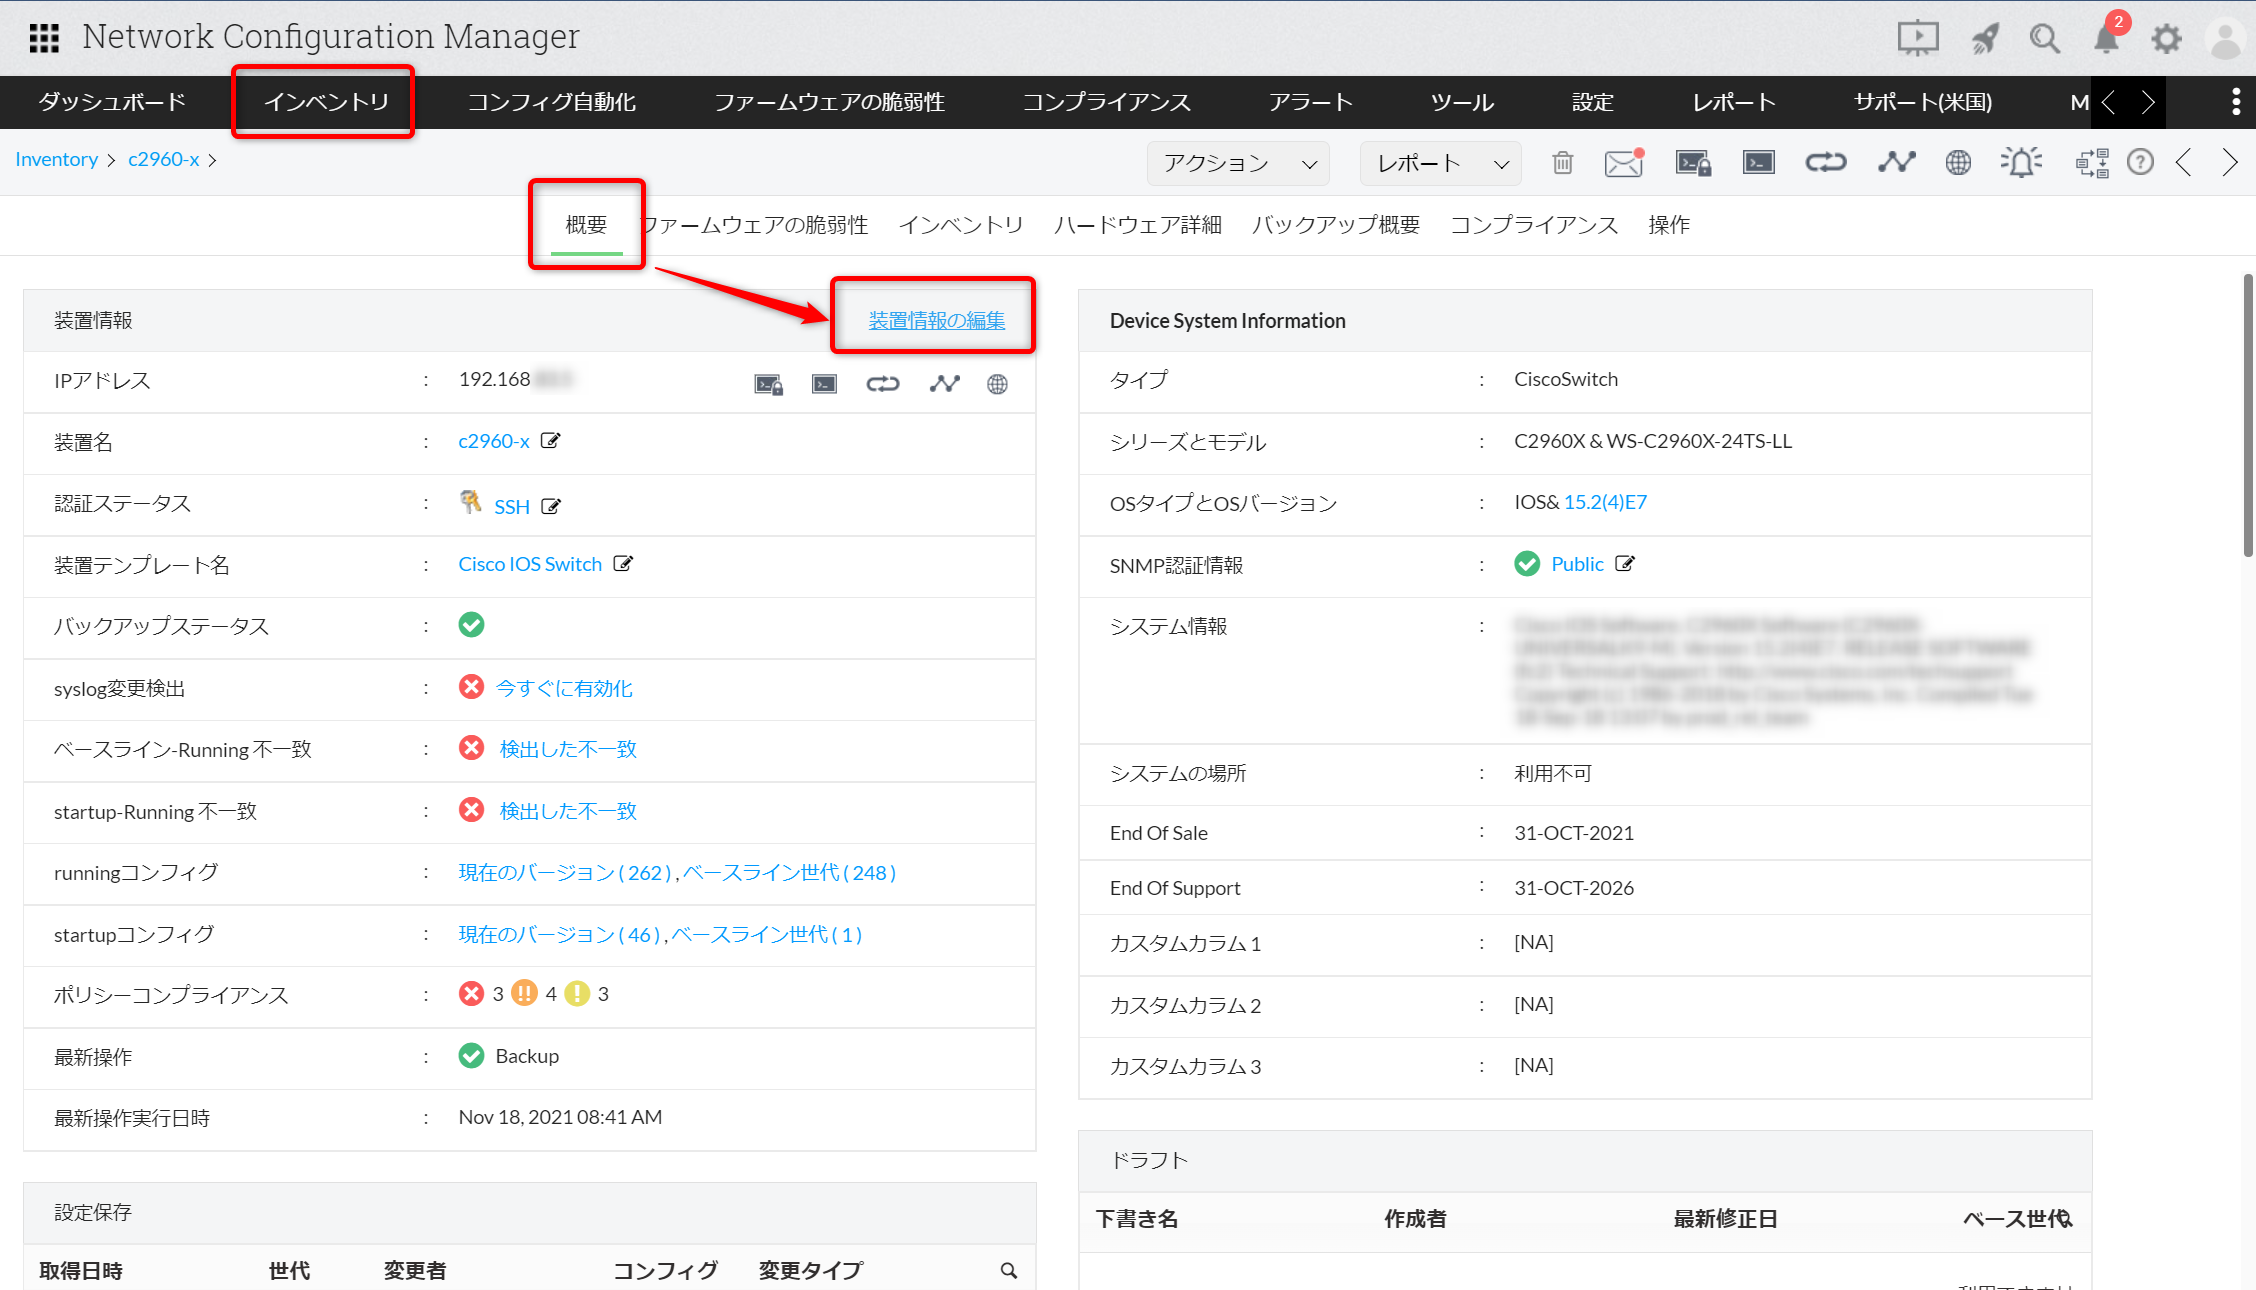The width and height of the screenshot is (2256, 1290).
Task: Switch to ハードウェア詳細 tab
Action: 1137,225
